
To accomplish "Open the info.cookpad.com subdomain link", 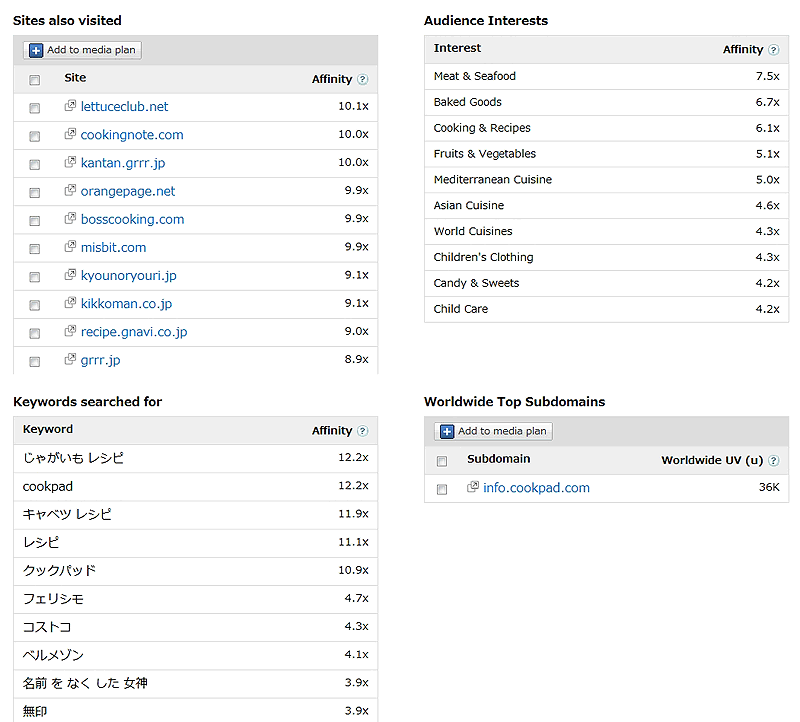I will (536, 488).
